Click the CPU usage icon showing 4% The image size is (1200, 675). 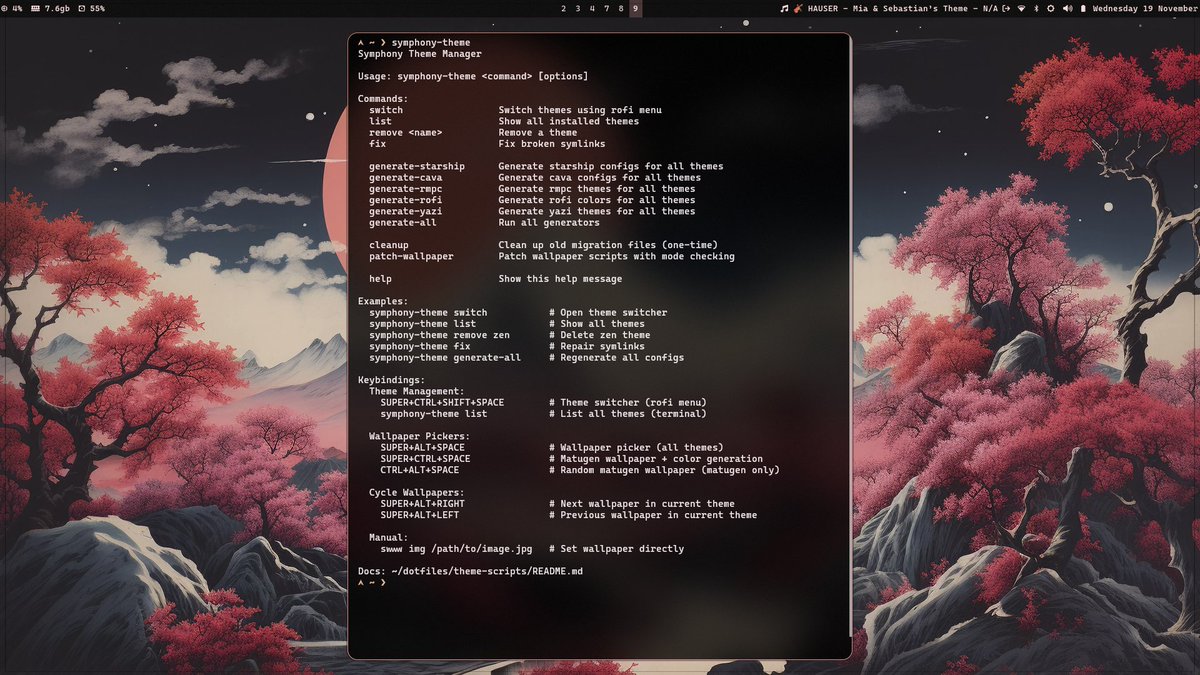click(10, 8)
